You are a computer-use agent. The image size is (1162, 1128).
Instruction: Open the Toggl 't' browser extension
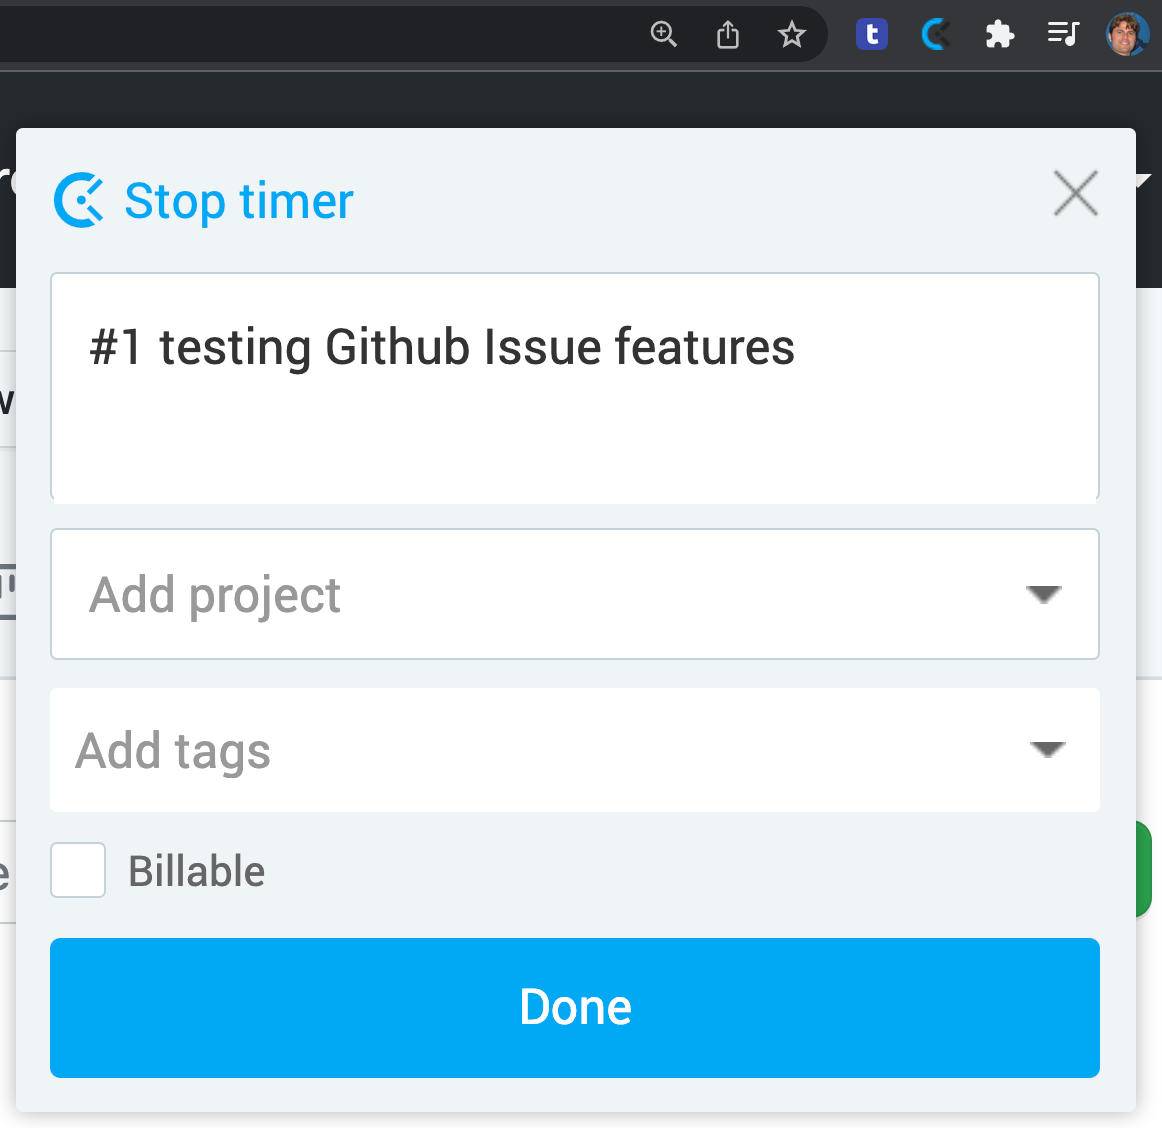point(872,34)
